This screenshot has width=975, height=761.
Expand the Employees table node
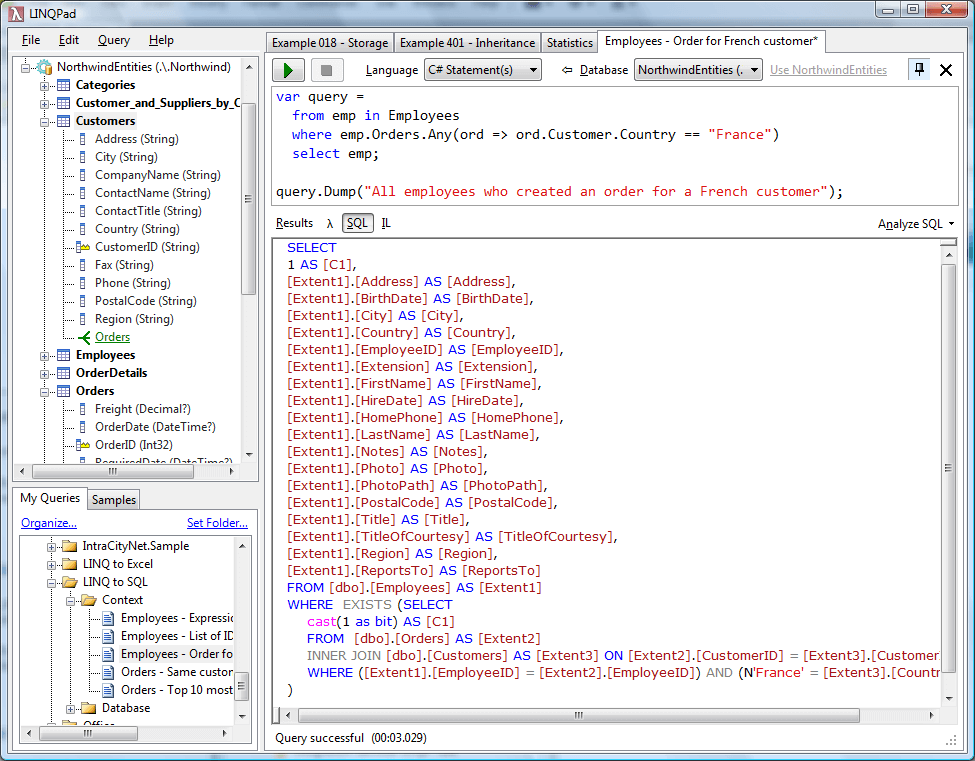coord(45,356)
